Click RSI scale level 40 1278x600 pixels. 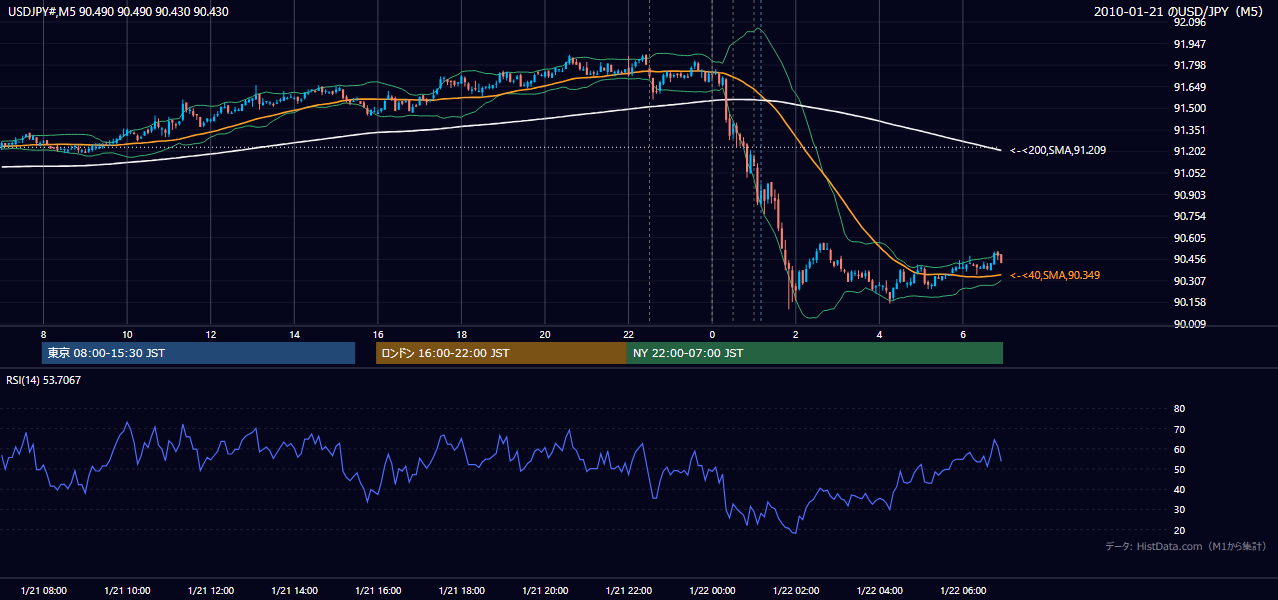pos(1180,490)
